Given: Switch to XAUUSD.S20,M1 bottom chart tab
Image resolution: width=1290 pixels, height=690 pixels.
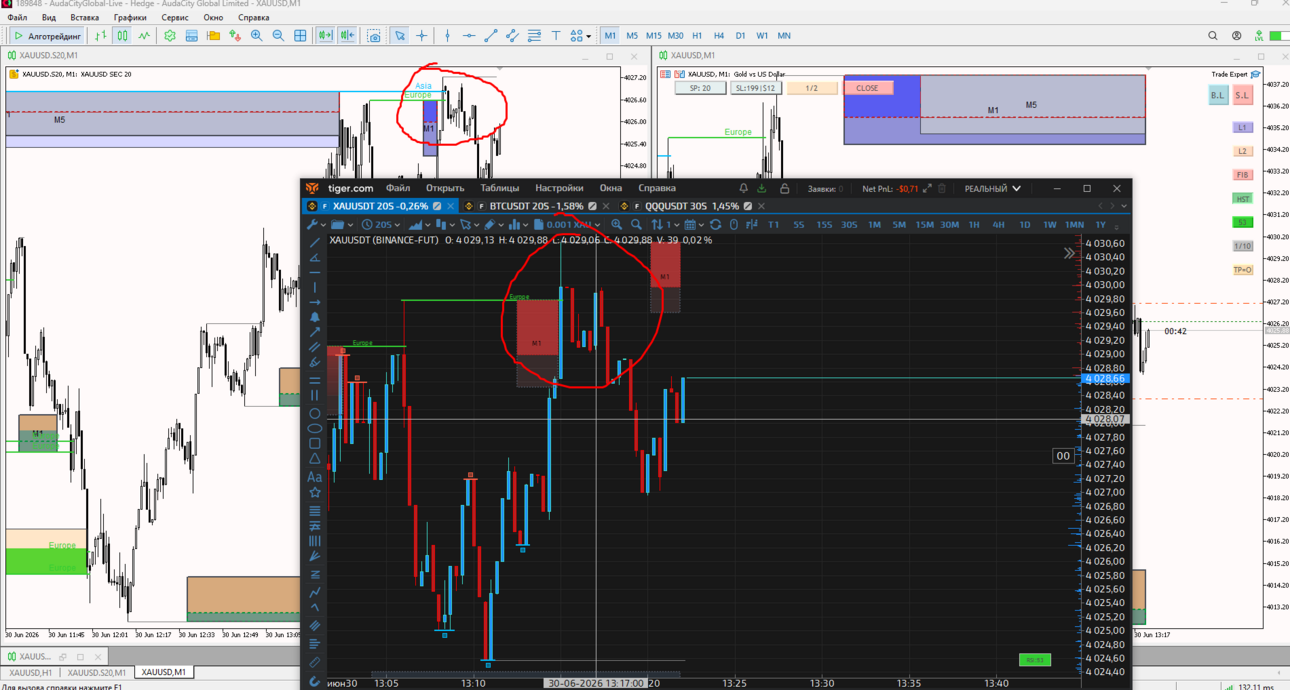Looking at the screenshot, I should pyautogui.click(x=97, y=673).
